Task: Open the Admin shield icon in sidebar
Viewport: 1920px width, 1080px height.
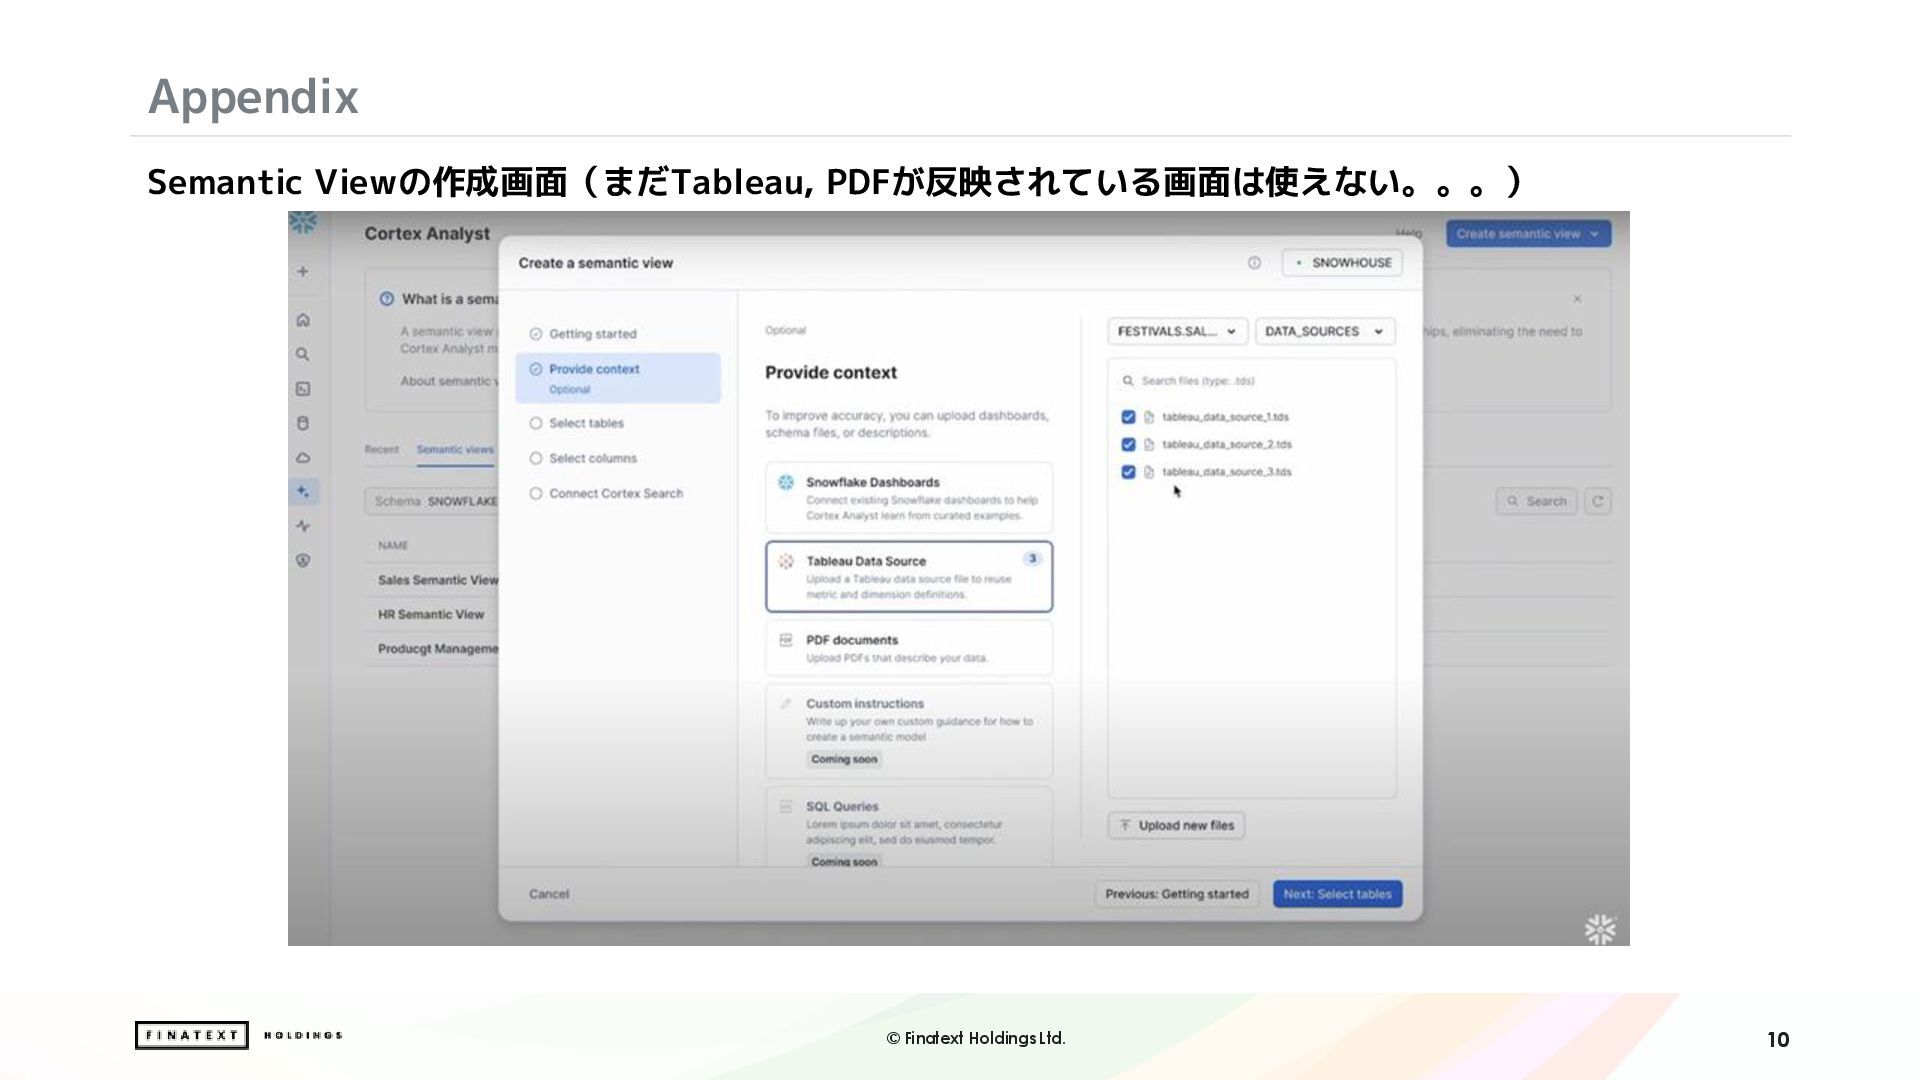Action: [303, 560]
